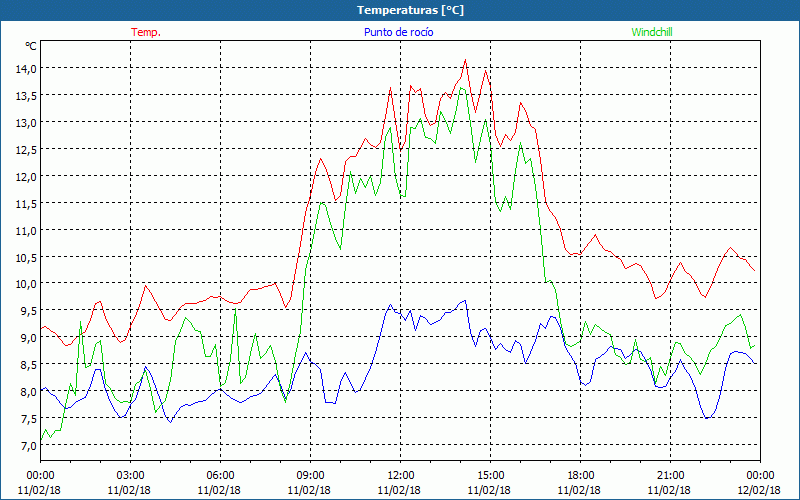Click the 14,0 y-axis value
The image size is (800, 500).
click(x=26, y=68)
